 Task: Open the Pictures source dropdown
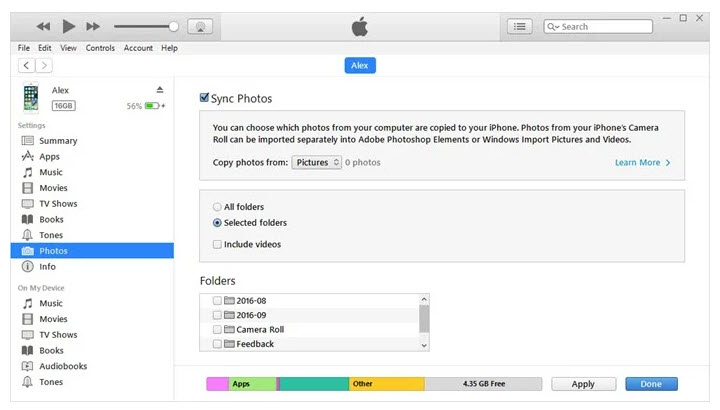[x=317, y=163]
